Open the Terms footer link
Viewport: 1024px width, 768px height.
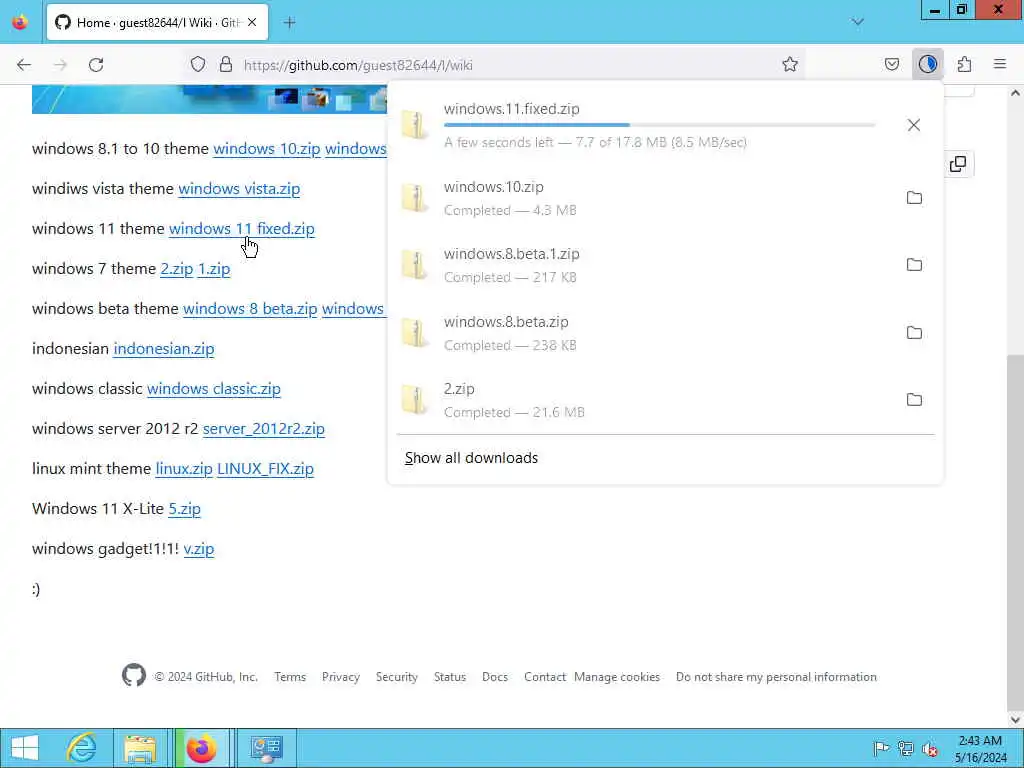[290, 677]
